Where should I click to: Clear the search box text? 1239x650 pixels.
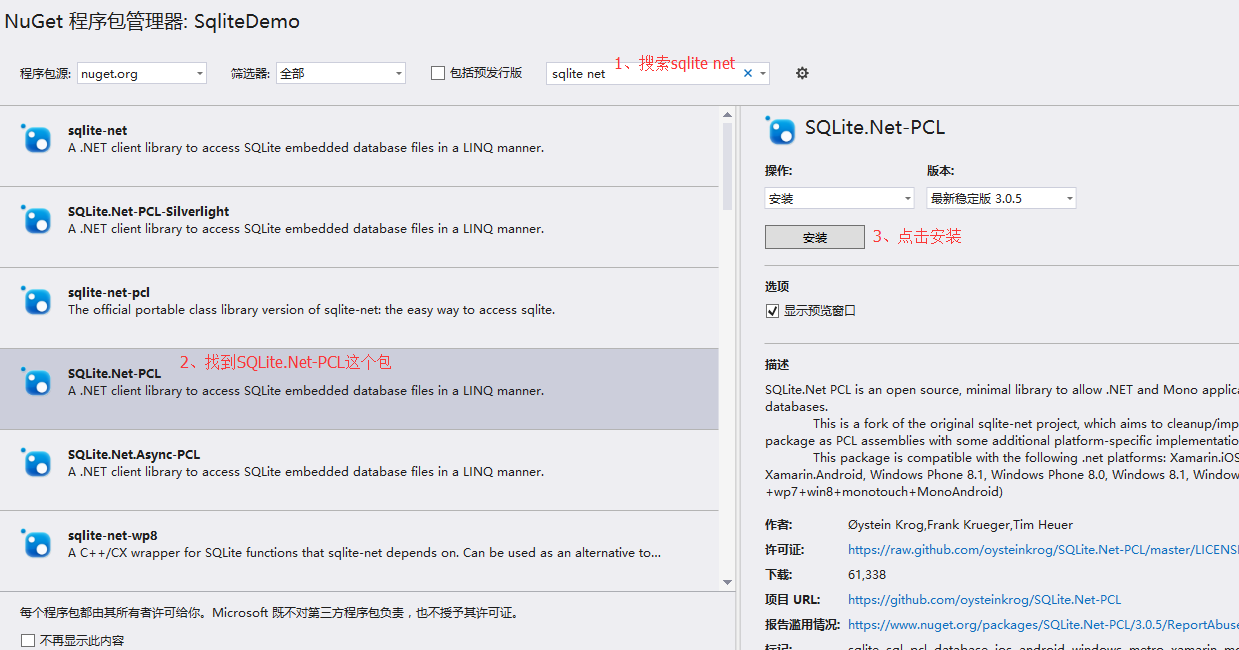(747, 73)
